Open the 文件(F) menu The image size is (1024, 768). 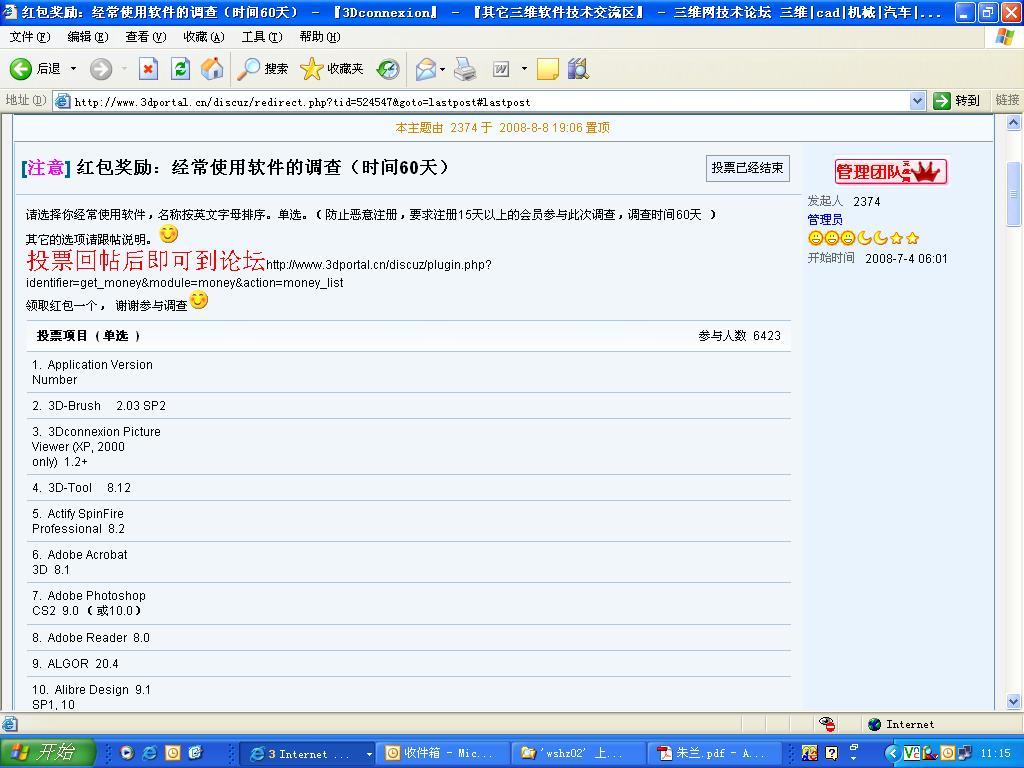(30, 37)
